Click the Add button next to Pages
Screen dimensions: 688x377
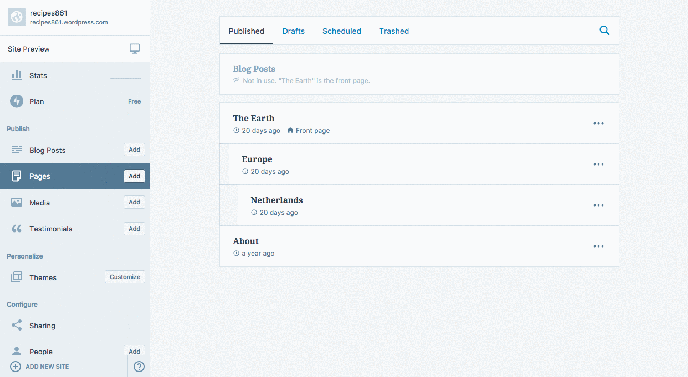point(134,176)
